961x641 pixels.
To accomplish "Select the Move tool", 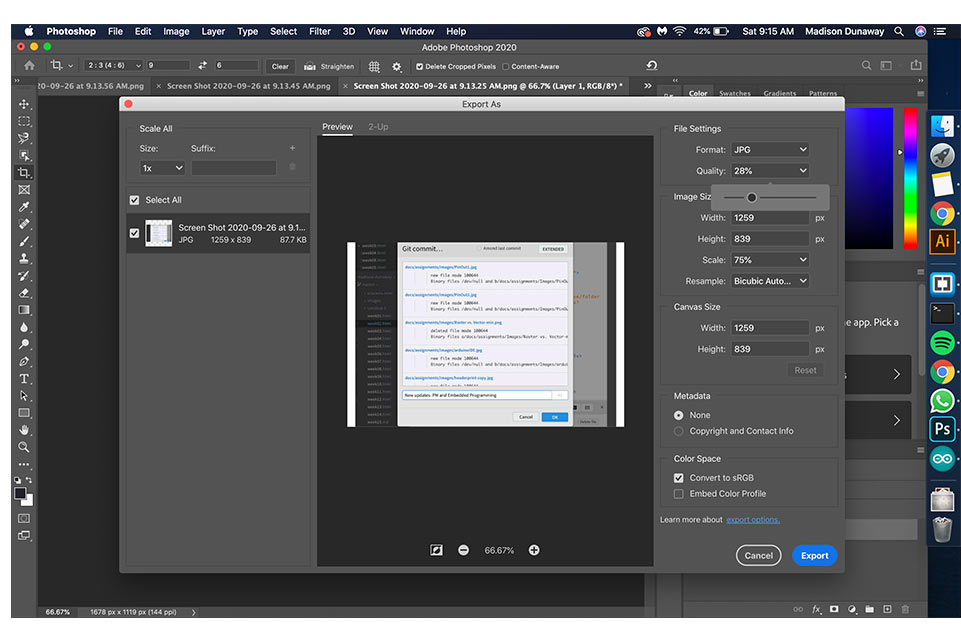I will pyautogui.click(x=24, y=104).
